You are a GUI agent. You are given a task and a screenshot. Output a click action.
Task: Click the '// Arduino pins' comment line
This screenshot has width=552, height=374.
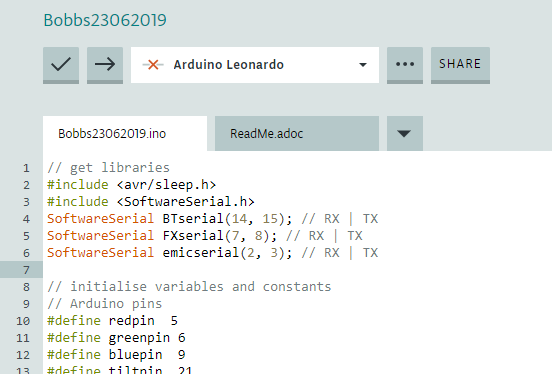point(105,304)
